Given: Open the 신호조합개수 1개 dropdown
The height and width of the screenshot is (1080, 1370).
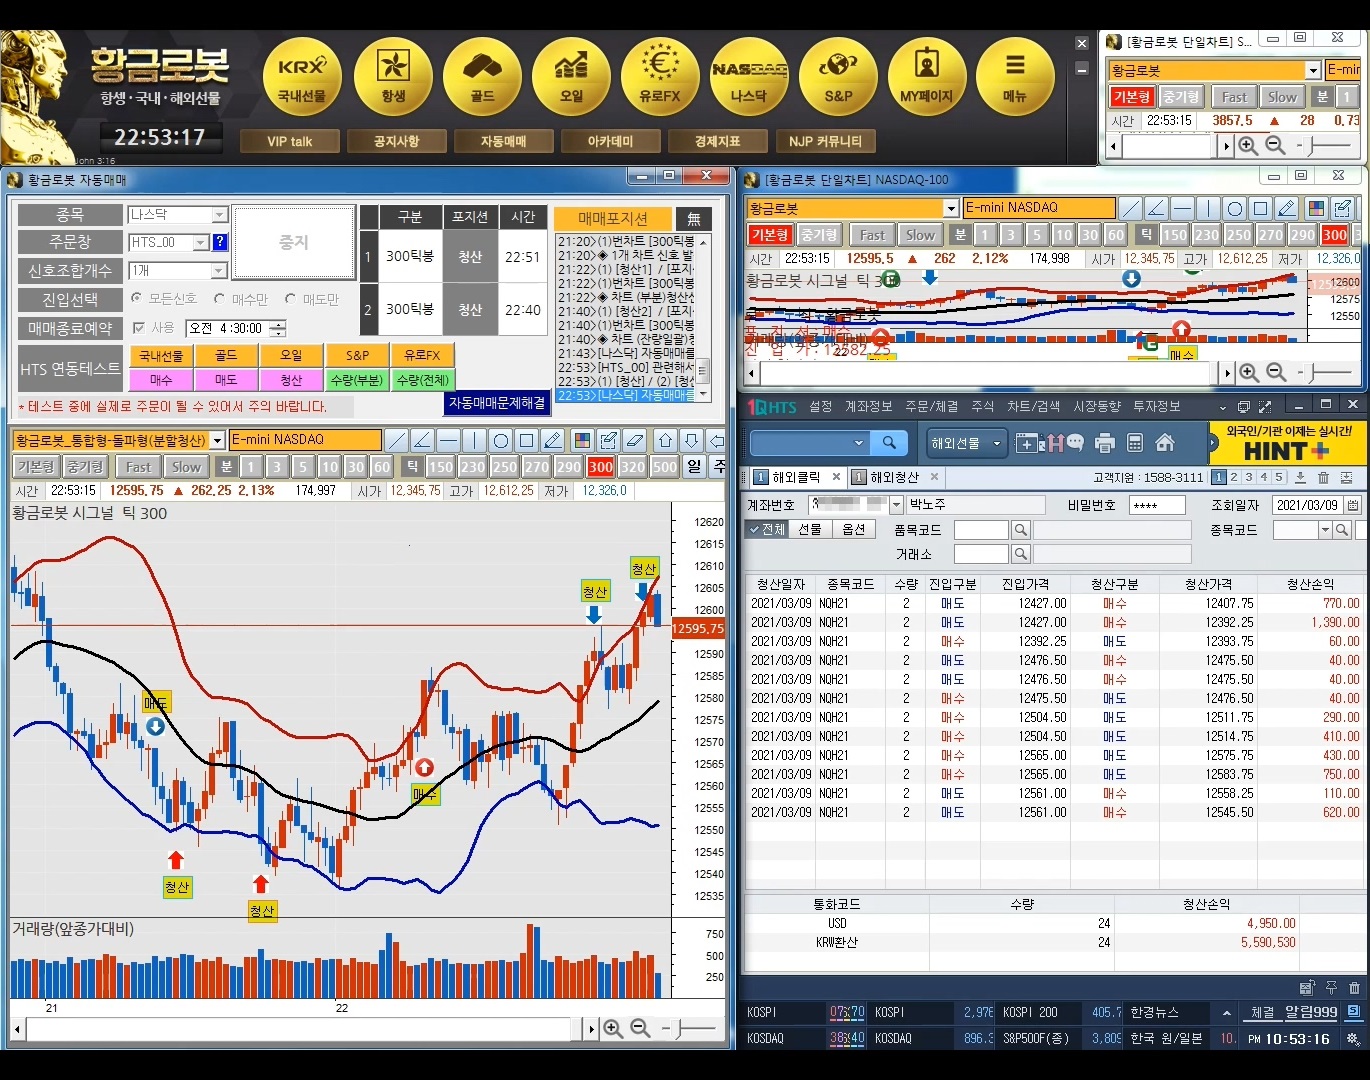Looking at the screenshot, I should [219, 271].
